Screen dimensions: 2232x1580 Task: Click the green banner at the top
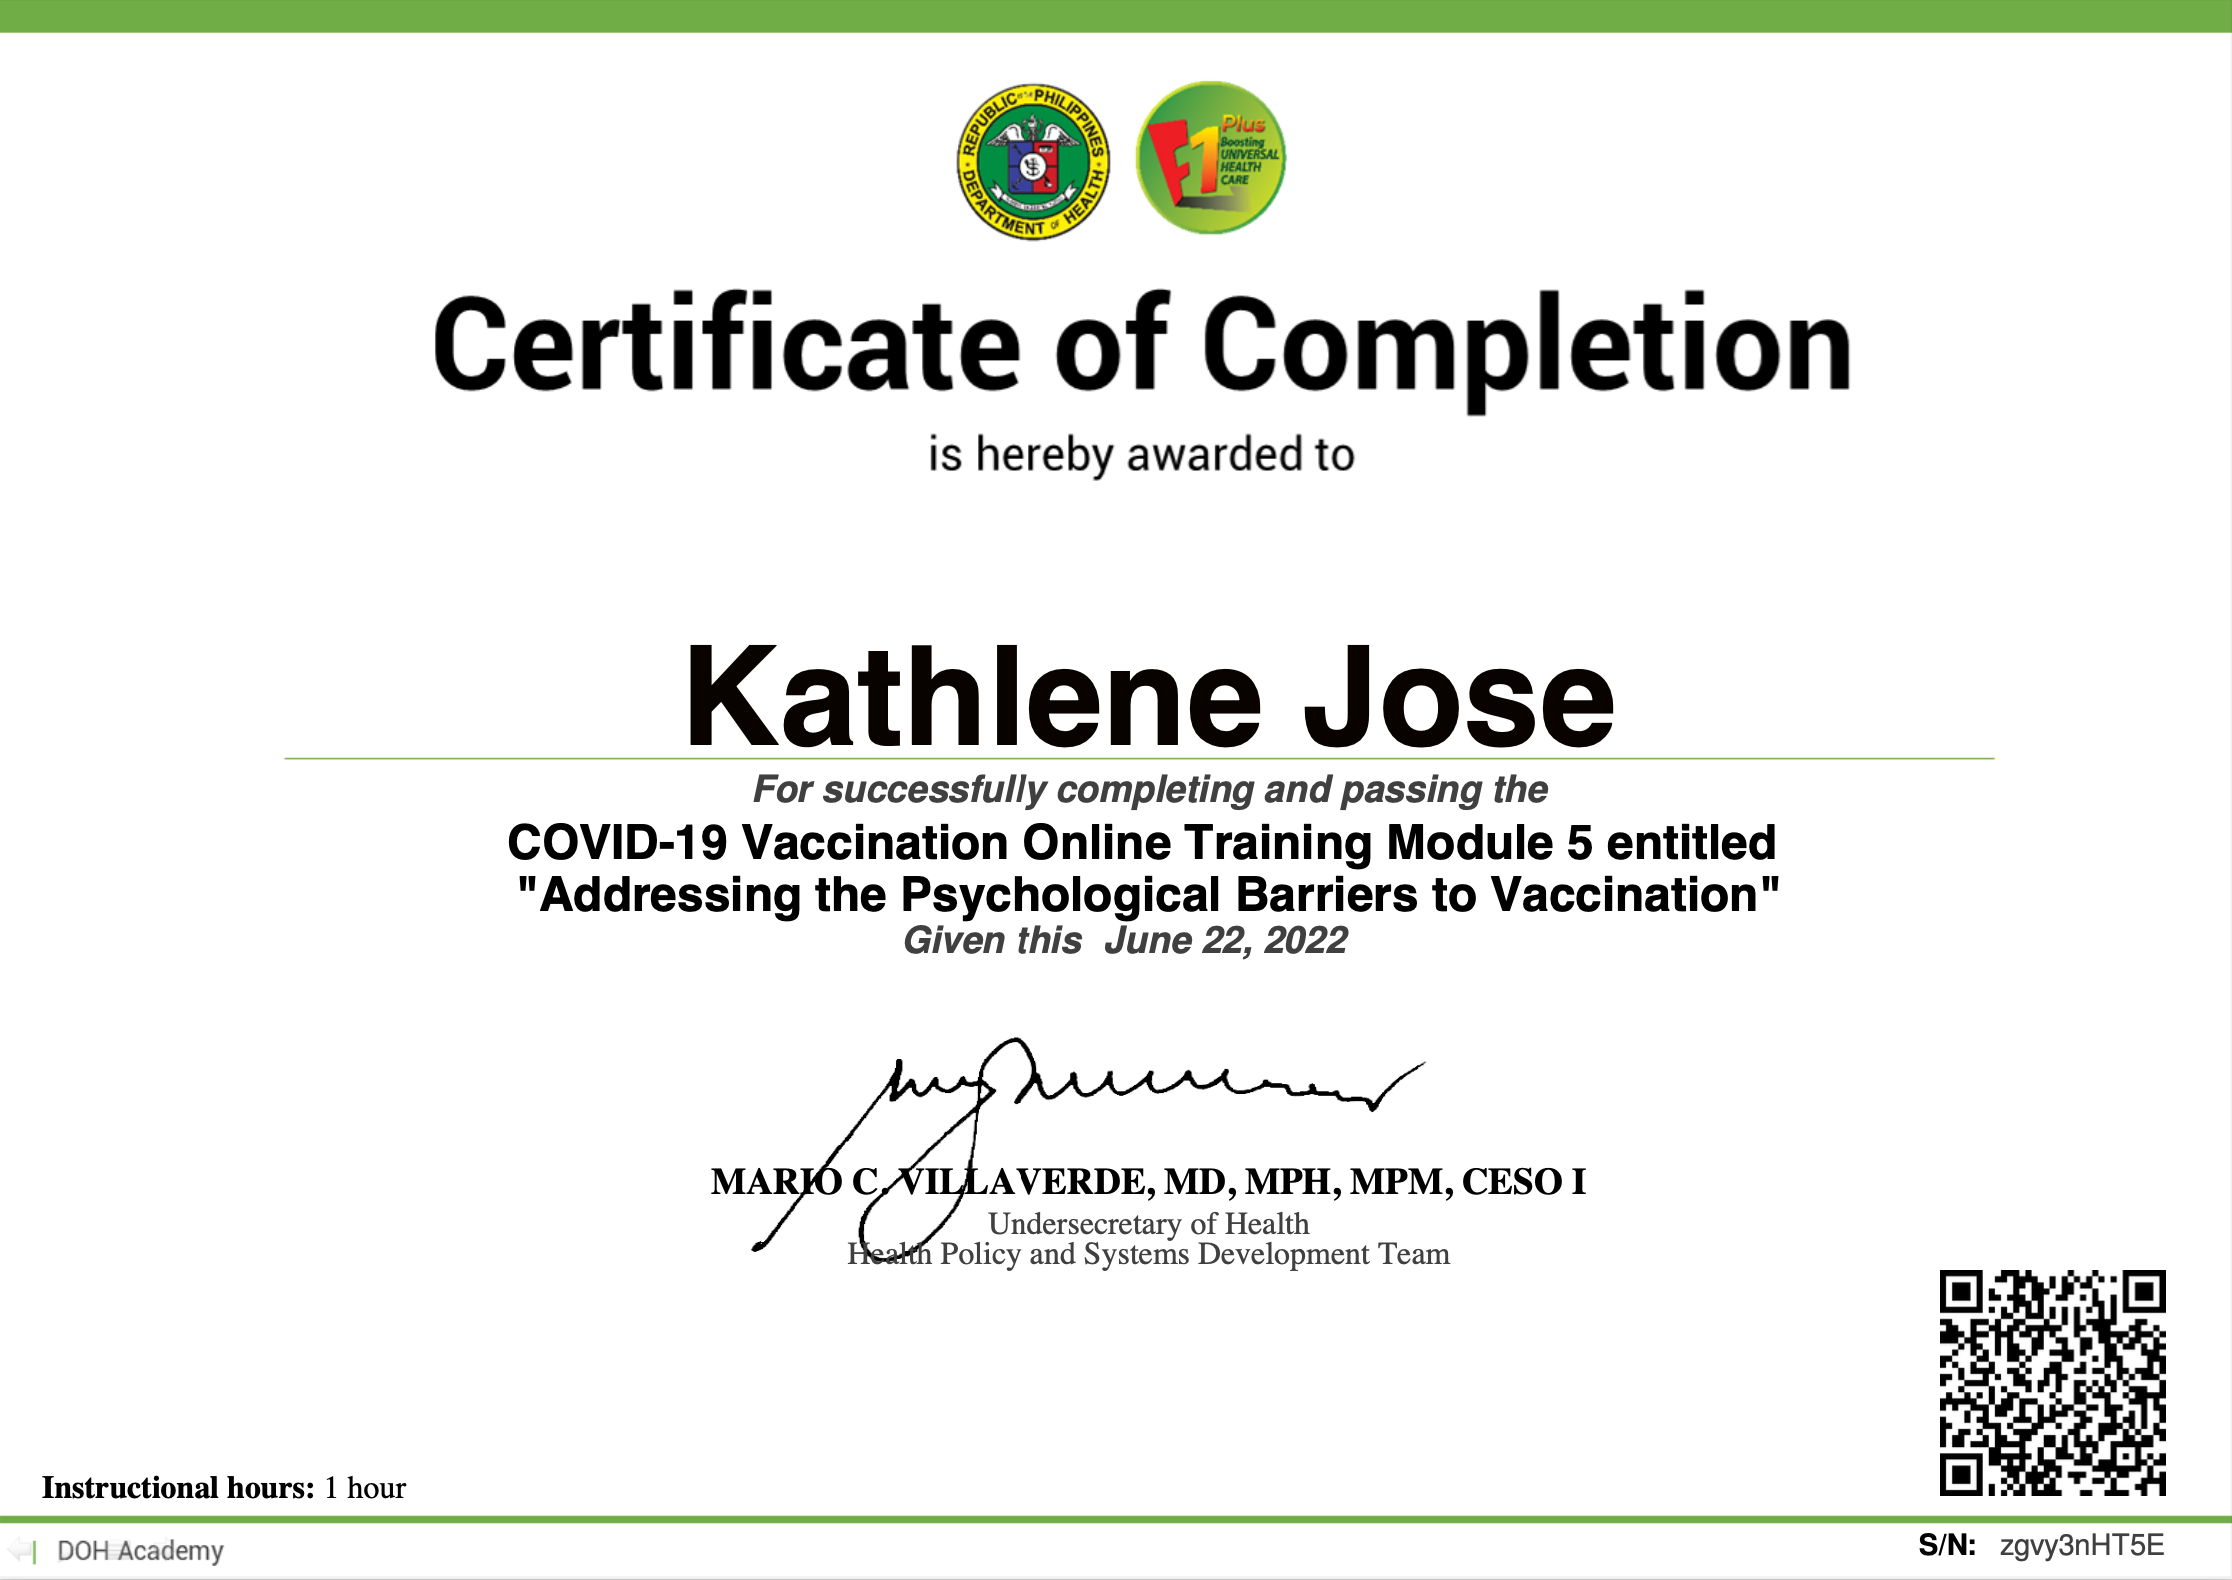coord(1116,16)
